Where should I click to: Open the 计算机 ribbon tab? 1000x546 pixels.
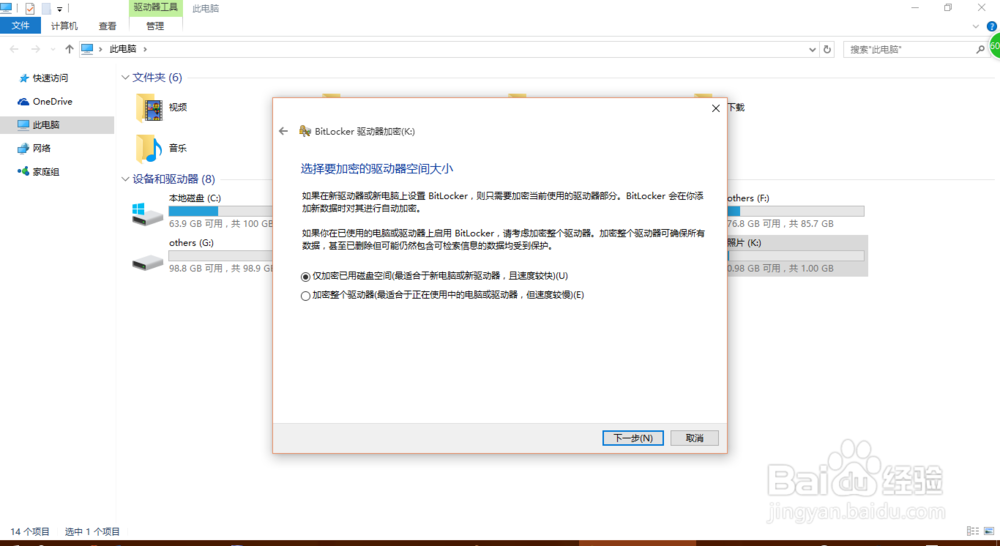(64, 26)
